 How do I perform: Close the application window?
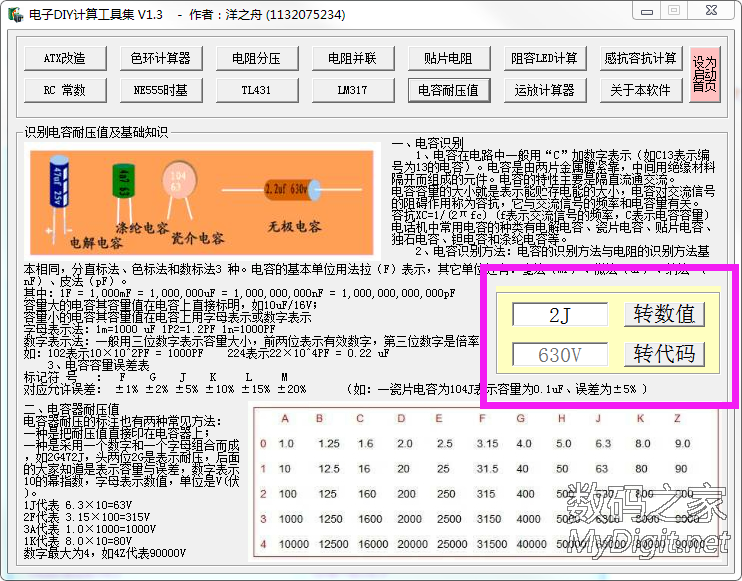coord(711,10)
